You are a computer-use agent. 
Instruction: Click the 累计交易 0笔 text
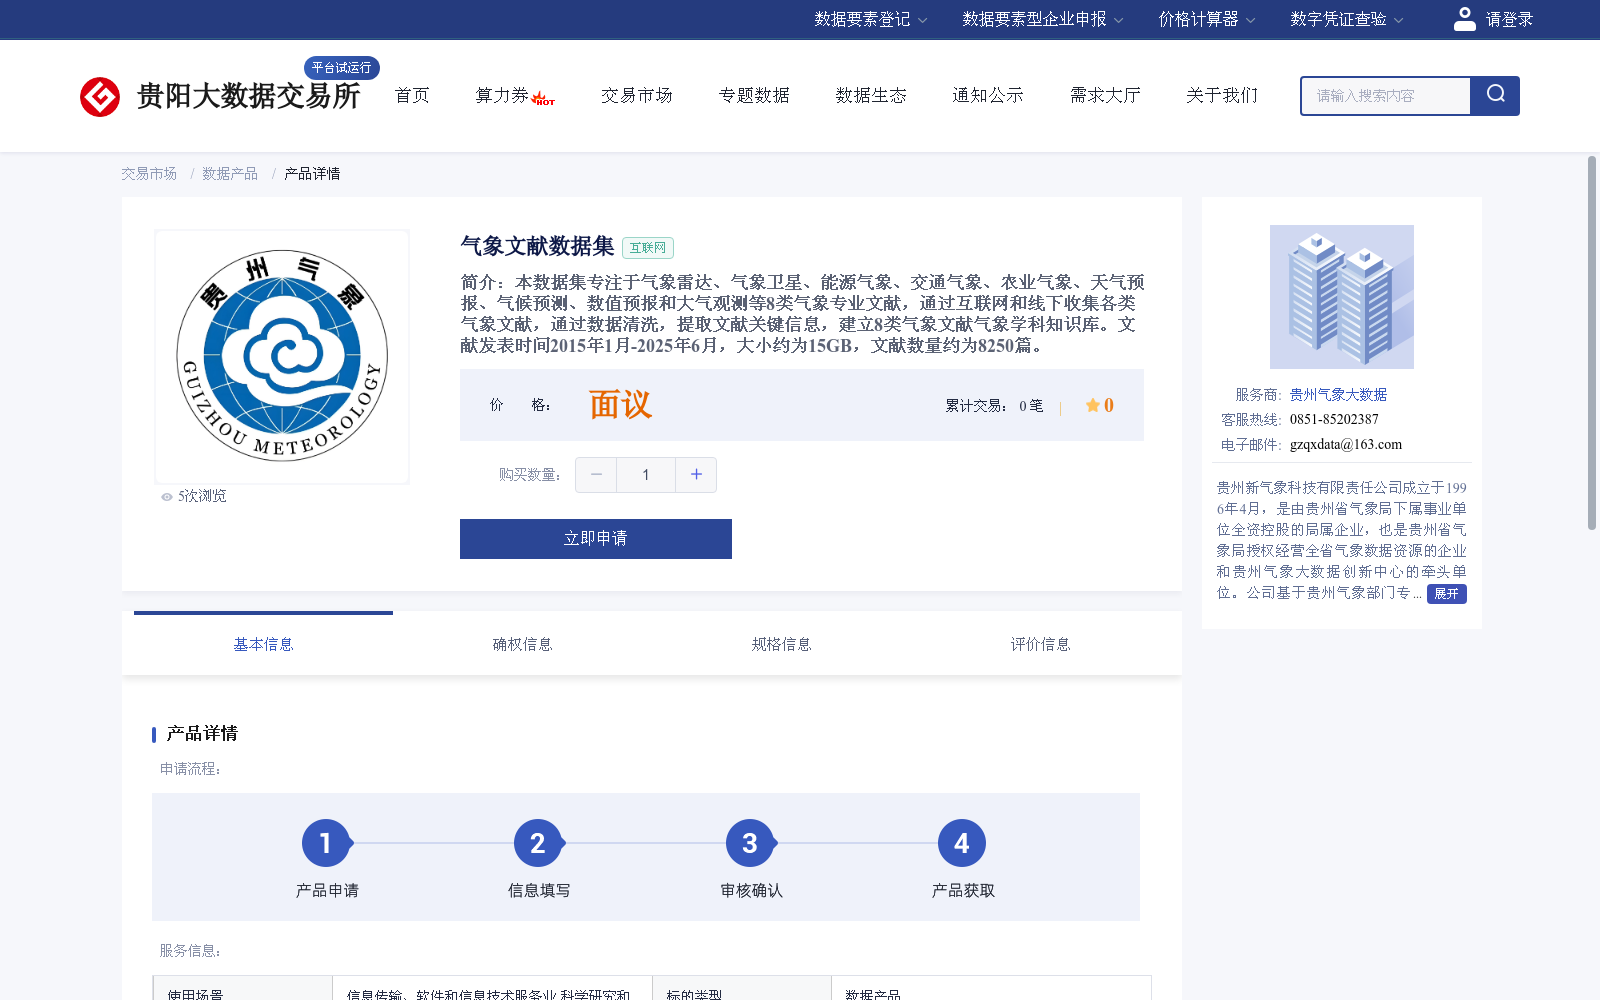pos(994,406)
